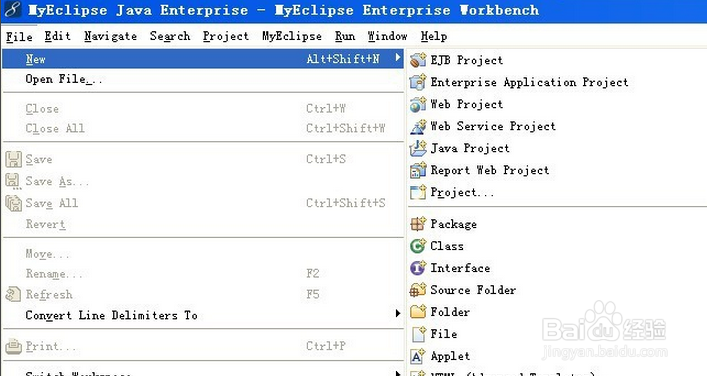This screenshot has width=707, height=376.
Task: Open the Window menu
Action: [387, 36]
